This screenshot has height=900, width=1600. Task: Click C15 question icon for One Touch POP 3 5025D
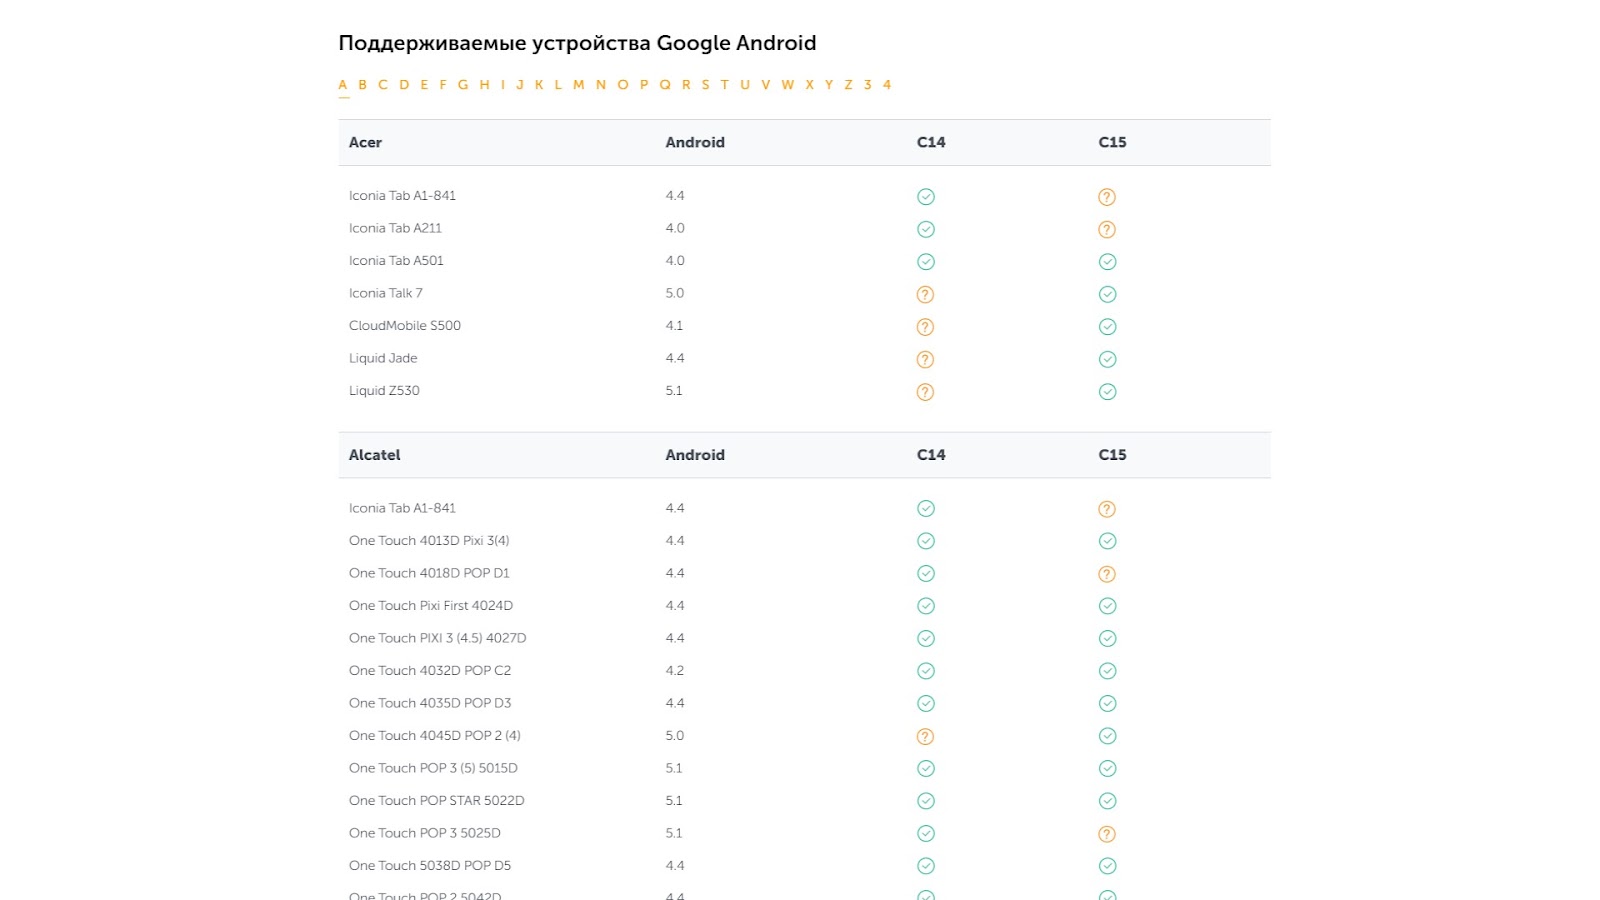point(1107,834)
